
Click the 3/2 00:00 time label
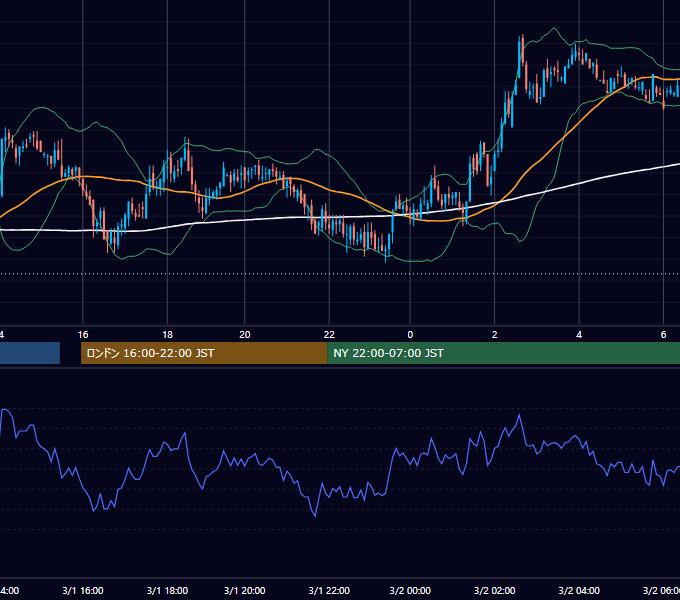[410, 590]
